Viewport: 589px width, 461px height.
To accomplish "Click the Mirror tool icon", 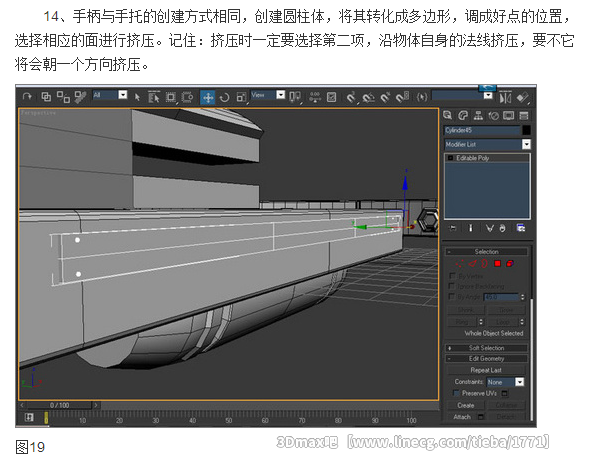I will 505,98.
